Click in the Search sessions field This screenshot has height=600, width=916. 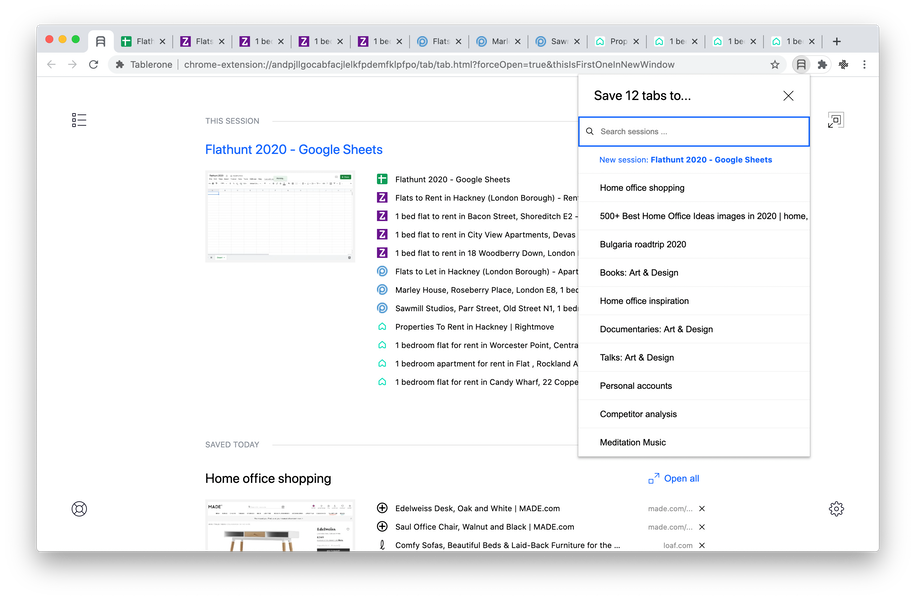click(700, 131)
